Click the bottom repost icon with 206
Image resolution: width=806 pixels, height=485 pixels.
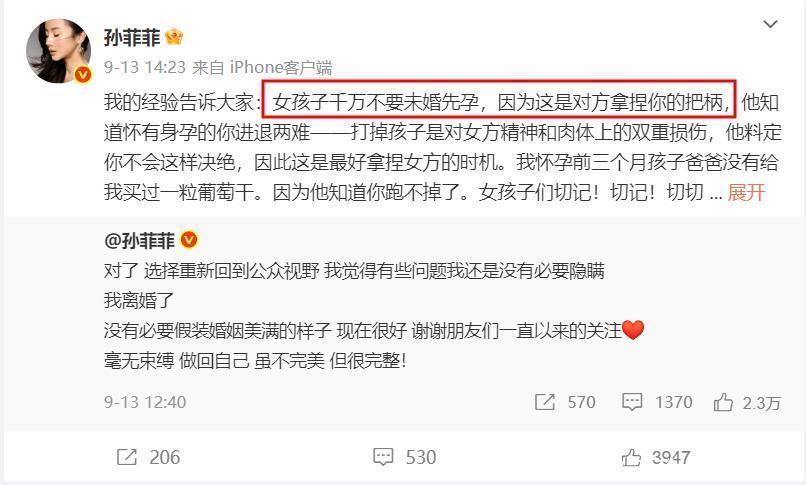click(x=126, y=457)
